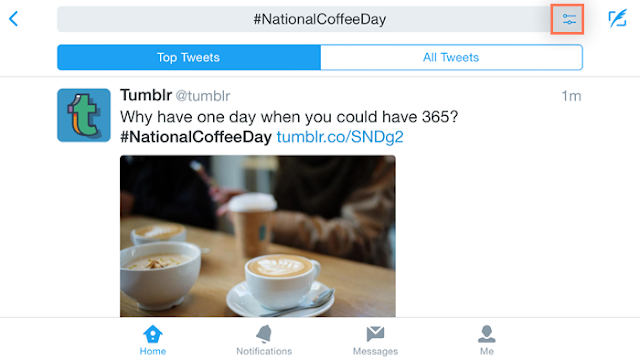Tap the 1m tweet timestamp
This screenshot has height=360, width=640.
[571, 96]
